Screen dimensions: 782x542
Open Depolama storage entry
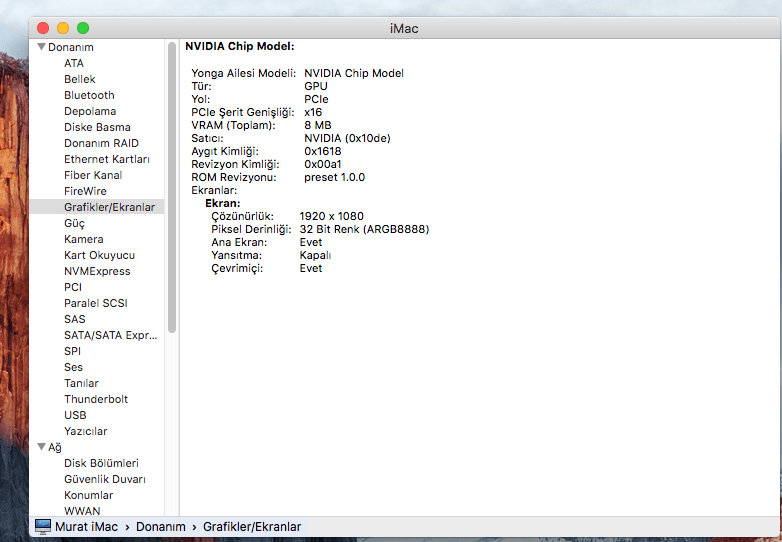(x=90, y=111)
